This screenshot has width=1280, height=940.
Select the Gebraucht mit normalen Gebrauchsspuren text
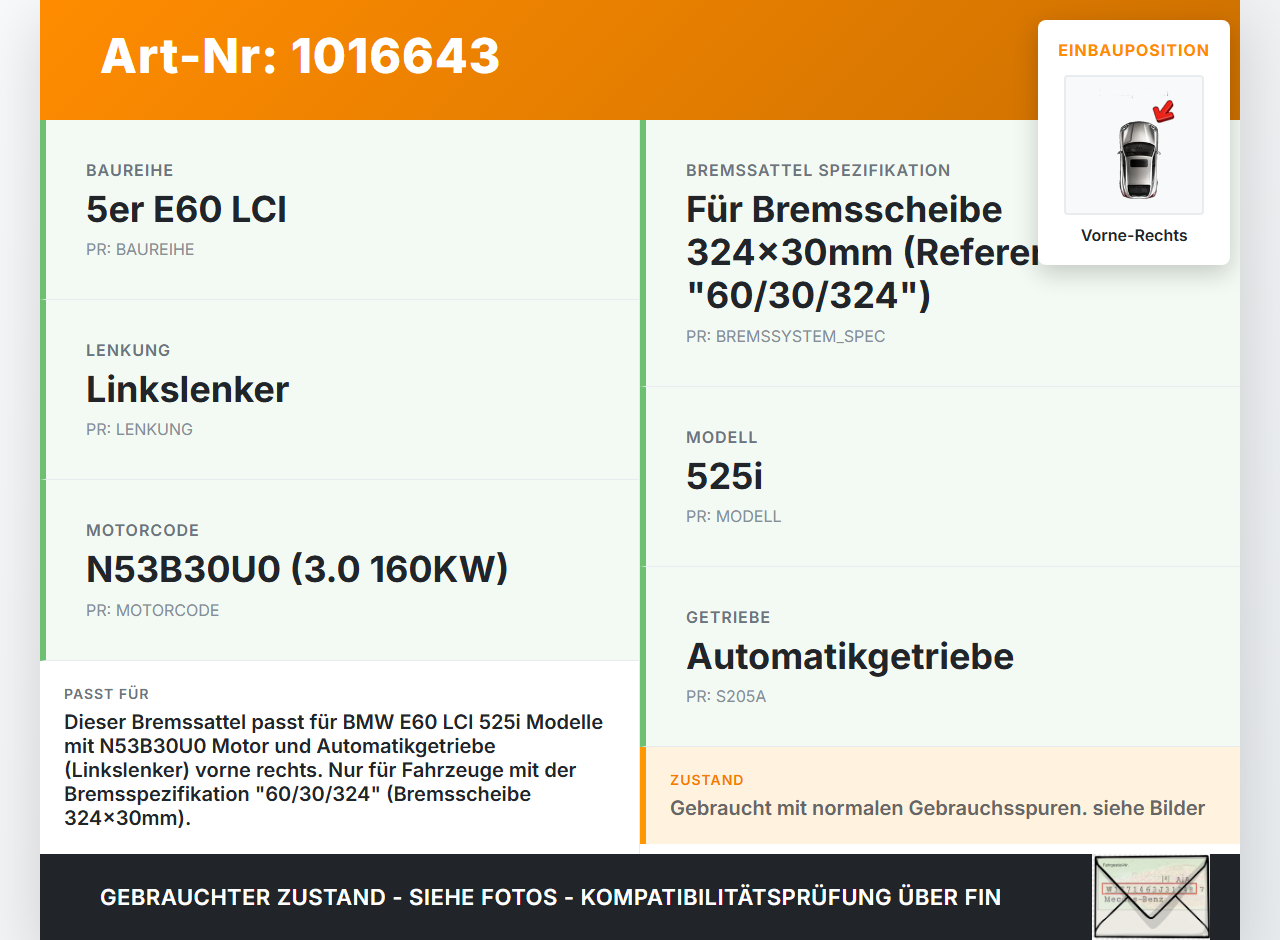pyautogui.click(x=937, y=808)
